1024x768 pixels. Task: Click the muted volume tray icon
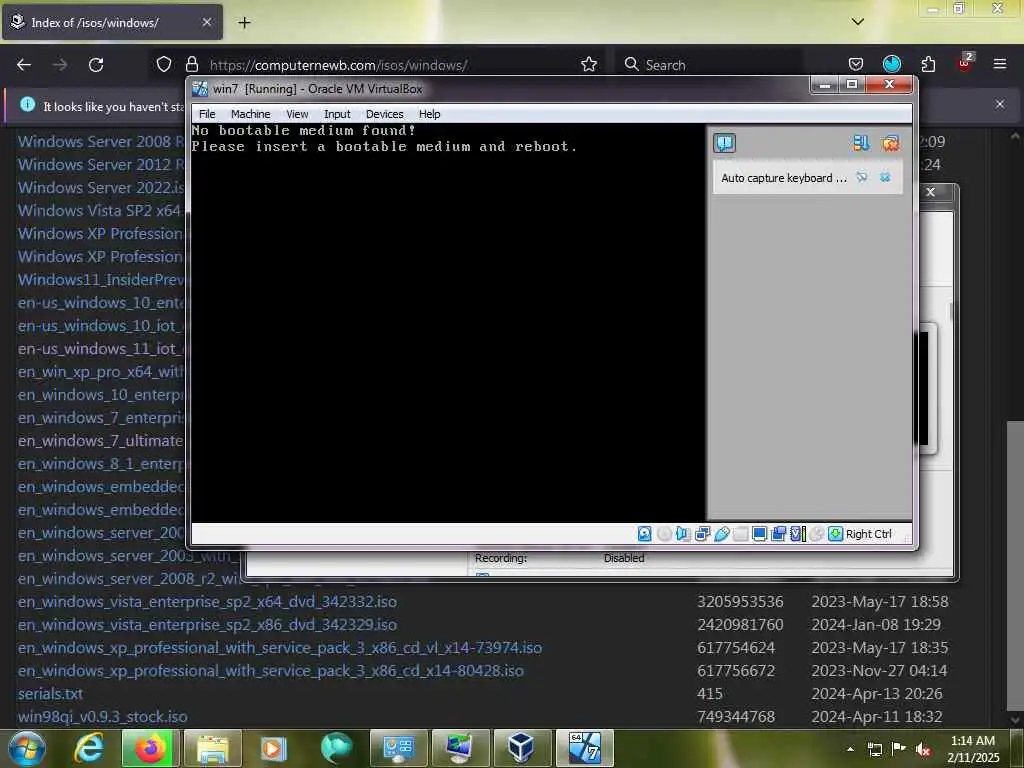click(x=923, y=749)
